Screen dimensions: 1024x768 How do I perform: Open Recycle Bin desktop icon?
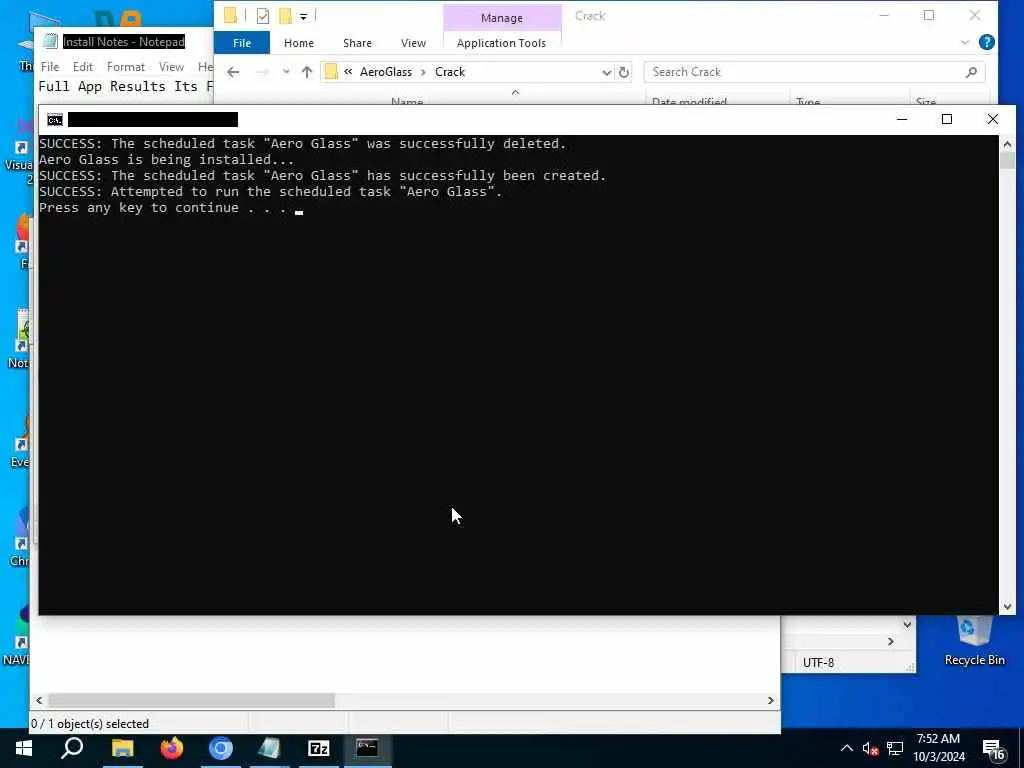pyautogui.click(x=974, y=641)
